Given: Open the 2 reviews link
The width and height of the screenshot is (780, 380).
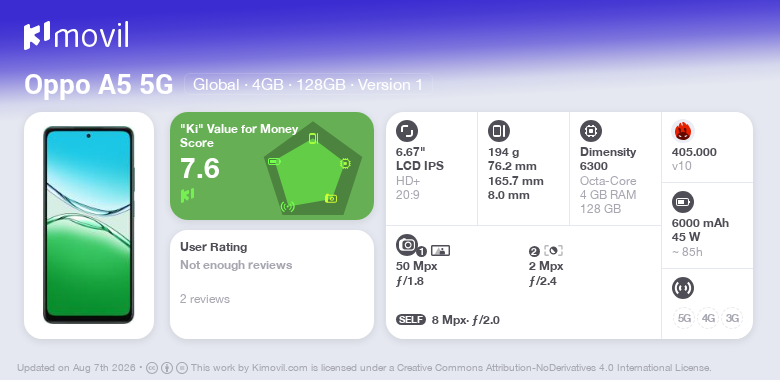Looking at the screenshot, I should (x=205, y=299).
